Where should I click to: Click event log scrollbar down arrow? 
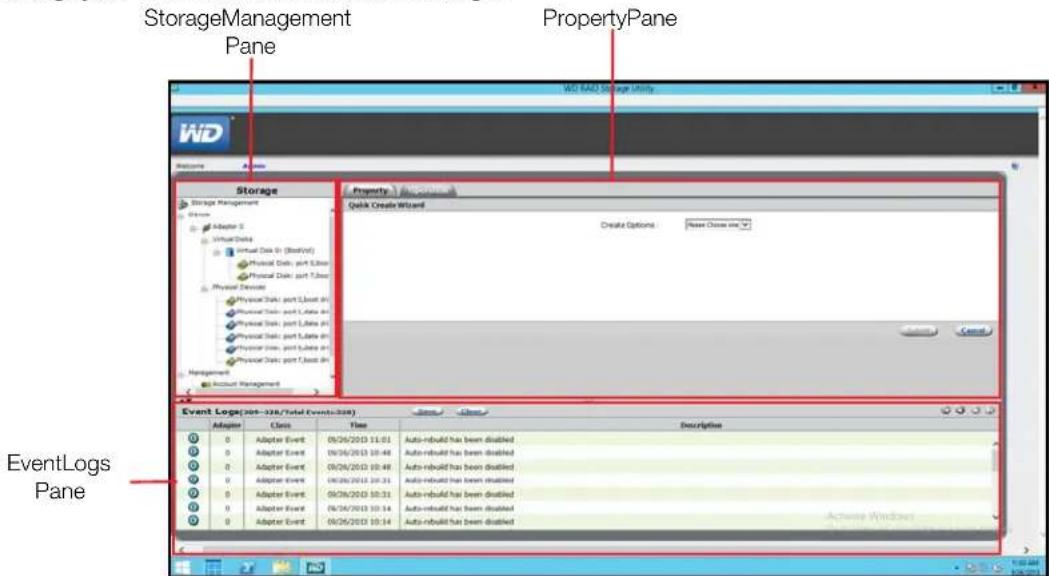pyautogui.click(x=995, y=517)
